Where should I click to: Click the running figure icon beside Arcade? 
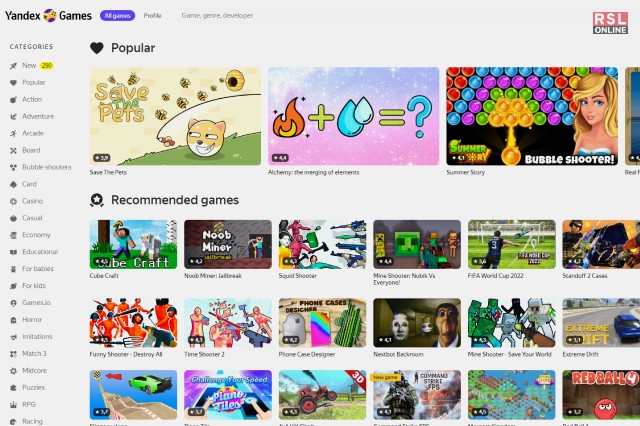coord(13,133)
